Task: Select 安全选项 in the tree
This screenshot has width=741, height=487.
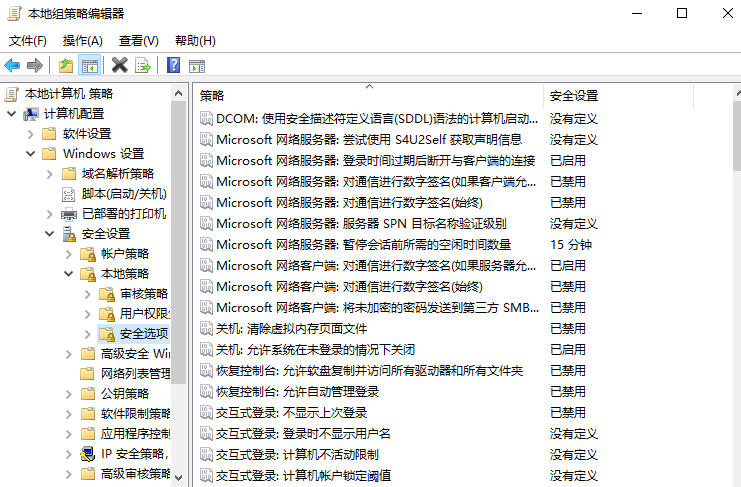Action: pos(144,334)
